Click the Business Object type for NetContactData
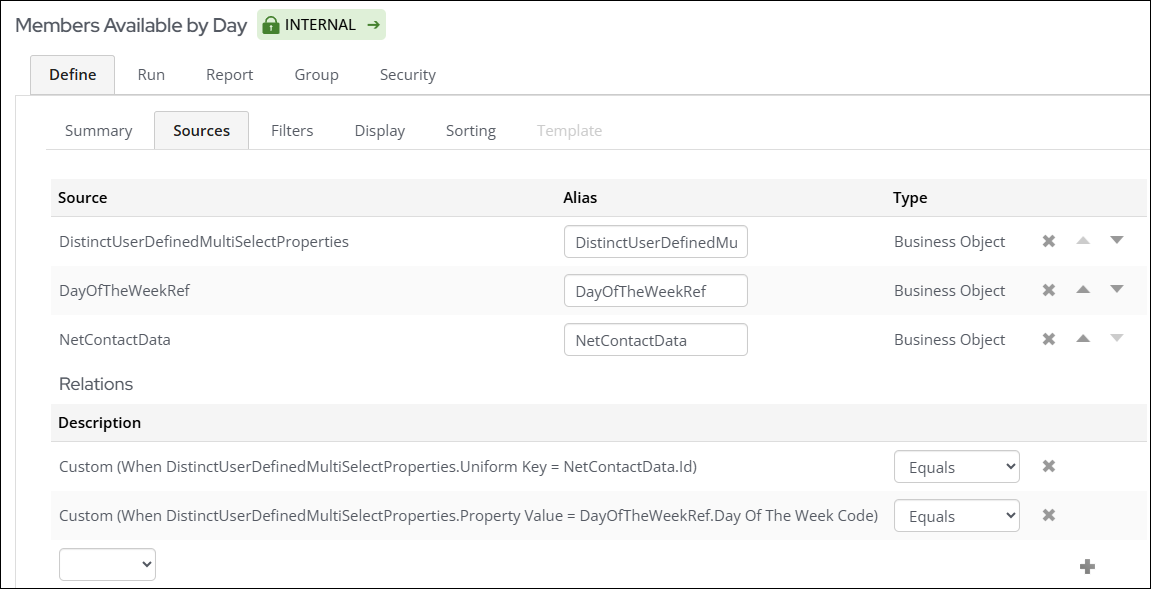1151x589 pixels. click(949, 340)
